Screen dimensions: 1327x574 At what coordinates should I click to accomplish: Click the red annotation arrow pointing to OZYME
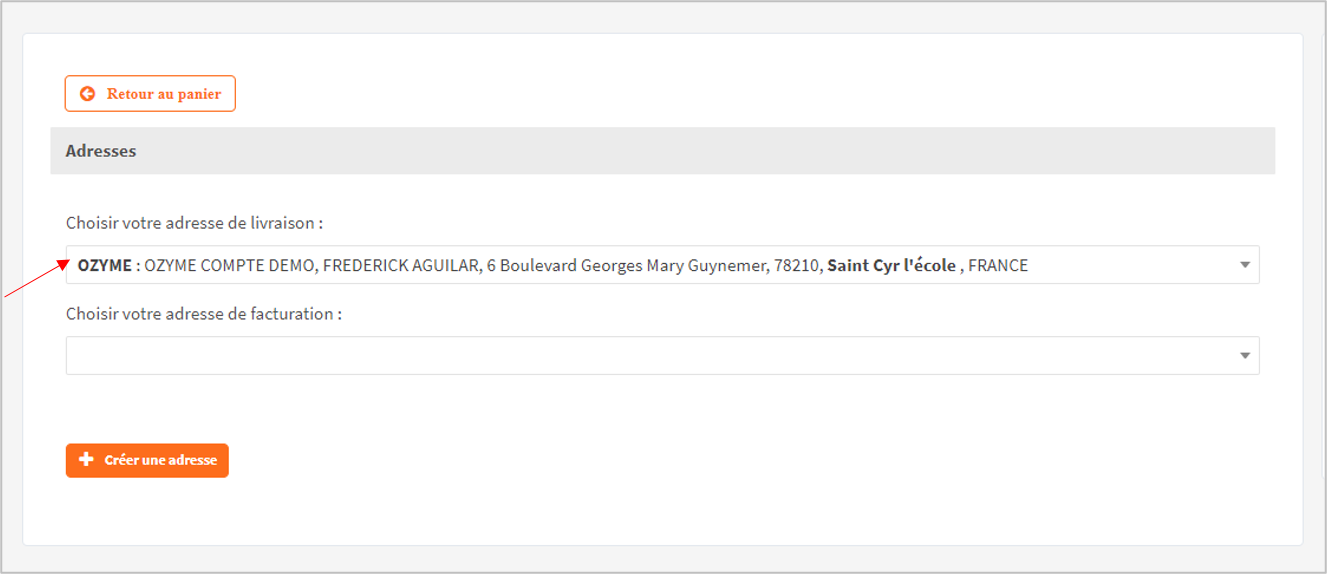coord(34,279)
